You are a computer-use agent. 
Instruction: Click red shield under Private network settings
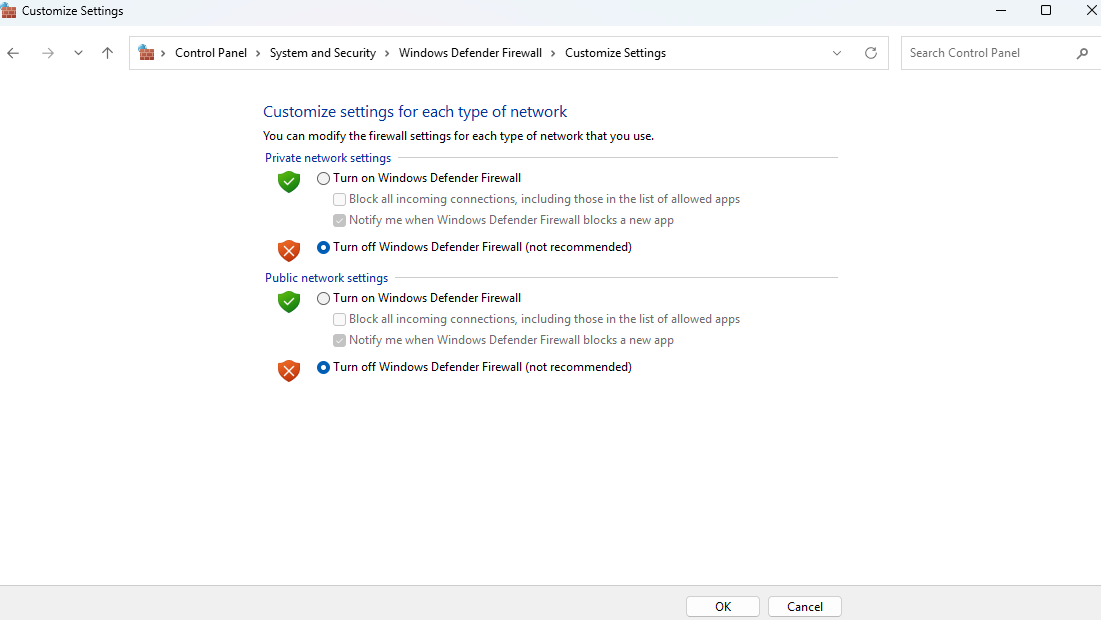tap(289, 251)
